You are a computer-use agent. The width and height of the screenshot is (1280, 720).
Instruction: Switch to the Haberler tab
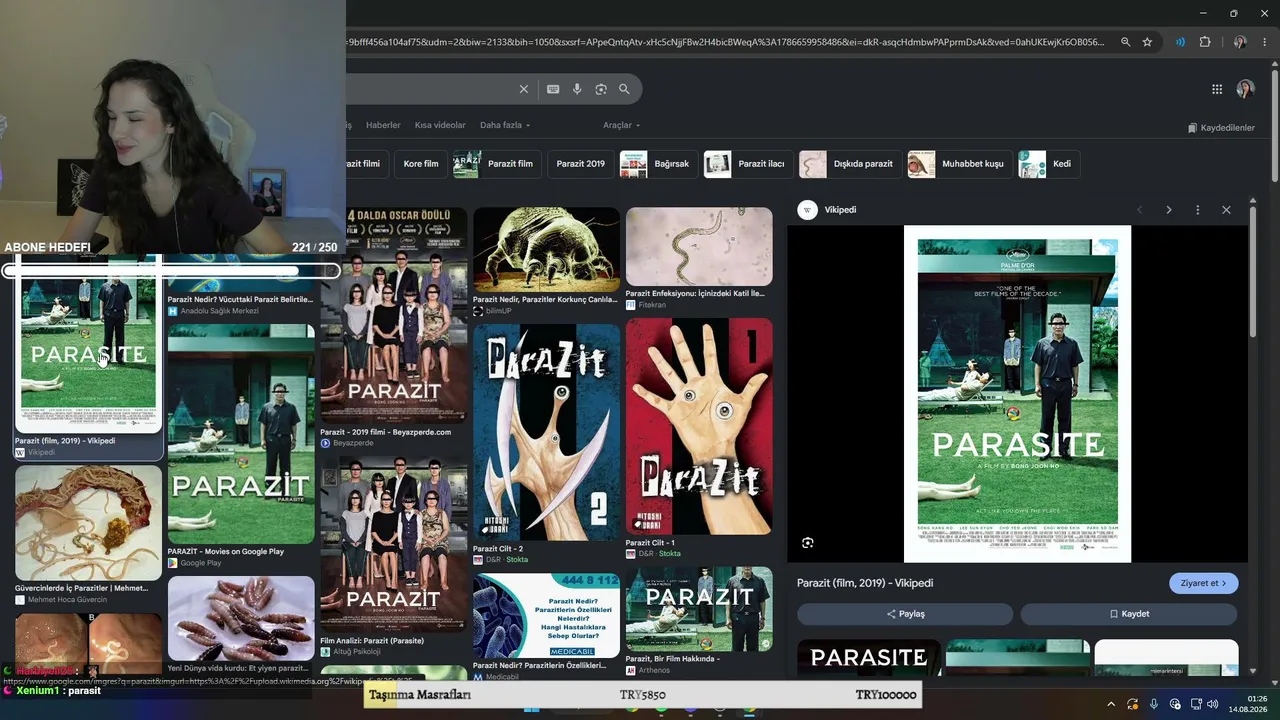click(x=383, y=125)
